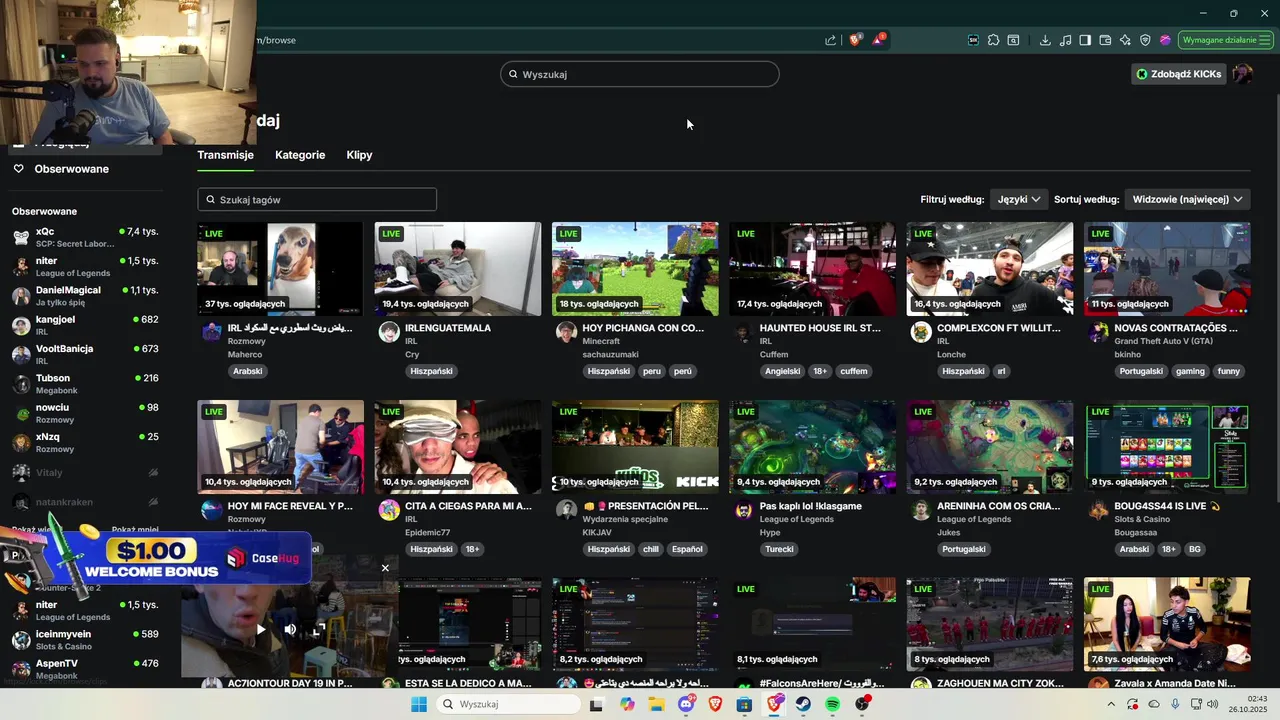This screenshot has width=1280, height=720.
Task: Open DanielMagical channel in sidebar
Action: pos(85,296)
